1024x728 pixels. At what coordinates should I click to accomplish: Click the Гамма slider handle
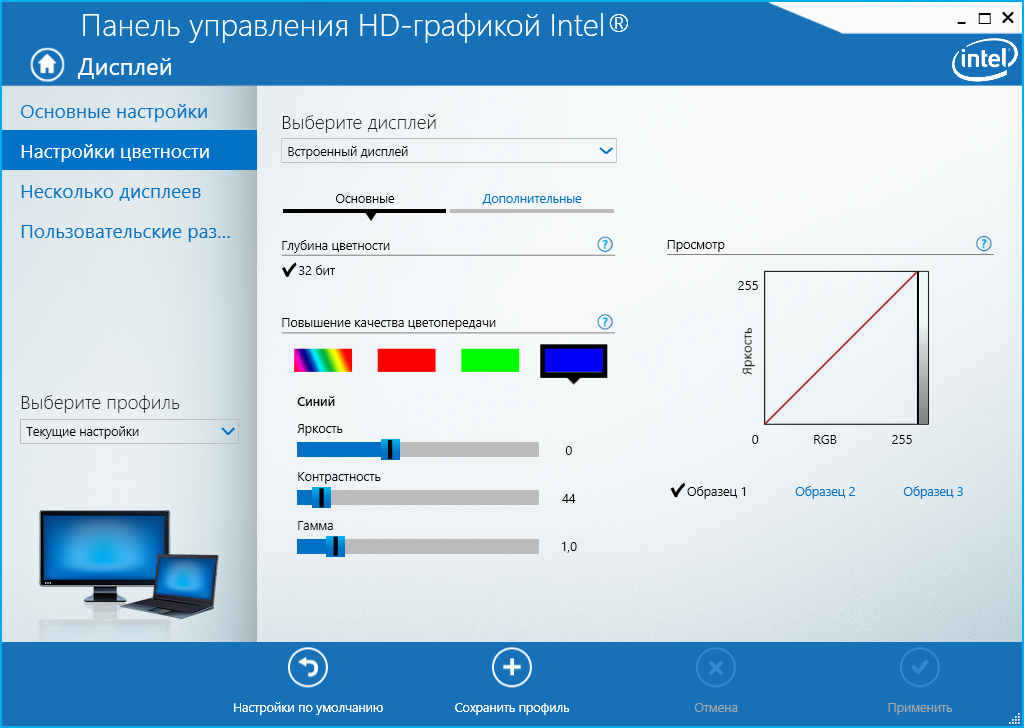click(335, 546)
